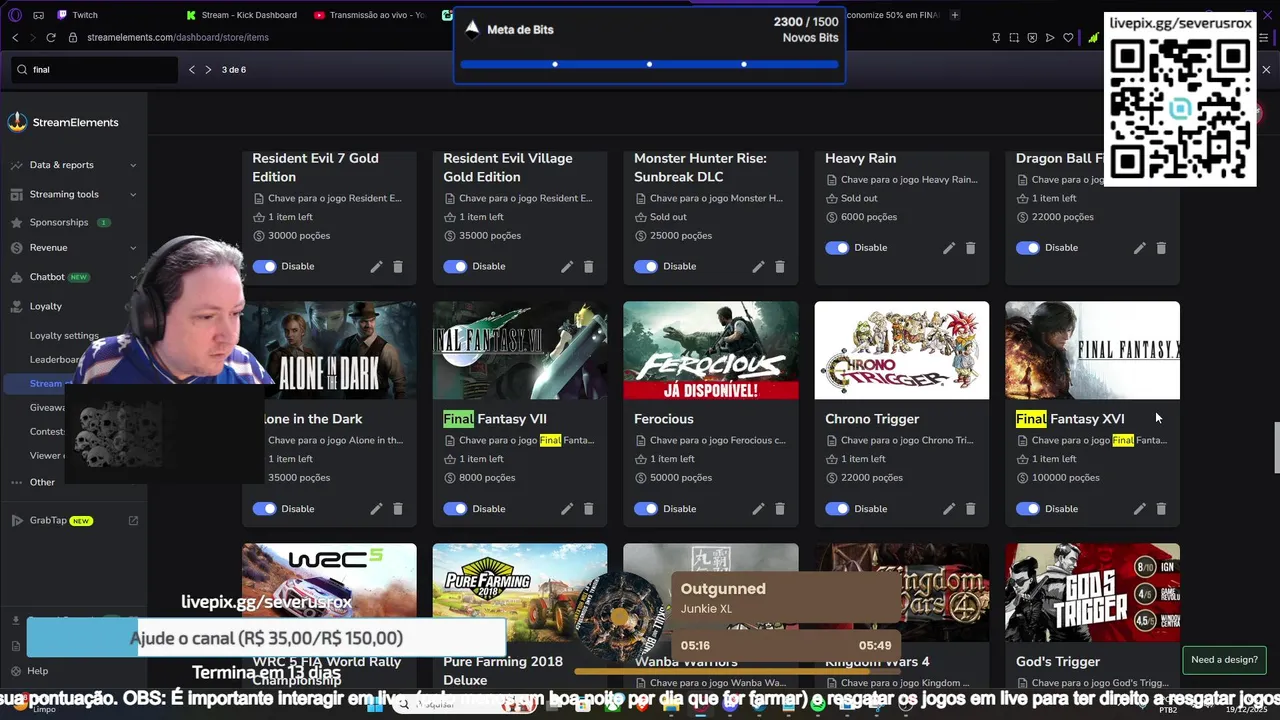The height and width of the screenshot is (720, 1280).
Task: Open the Loyalty sidebar section
Action: click(x=45, y=306)
